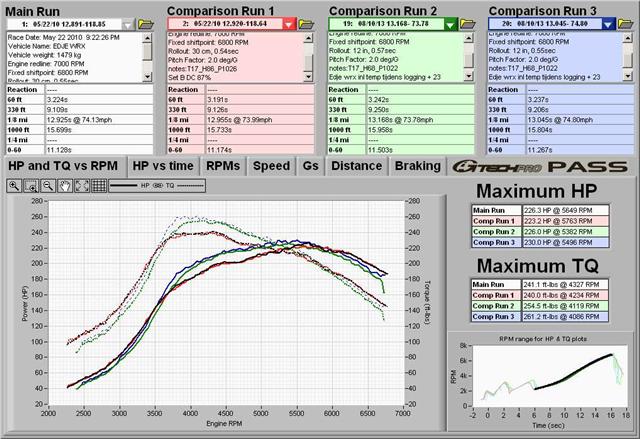Click Comparison Run 3 1000 ft value 15.804s

(580, 130)
